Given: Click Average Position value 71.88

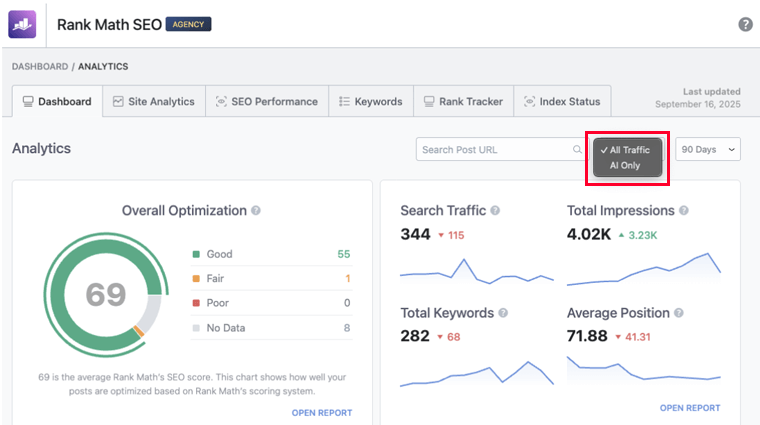Looking at the screenshot, I should [587, 336].
